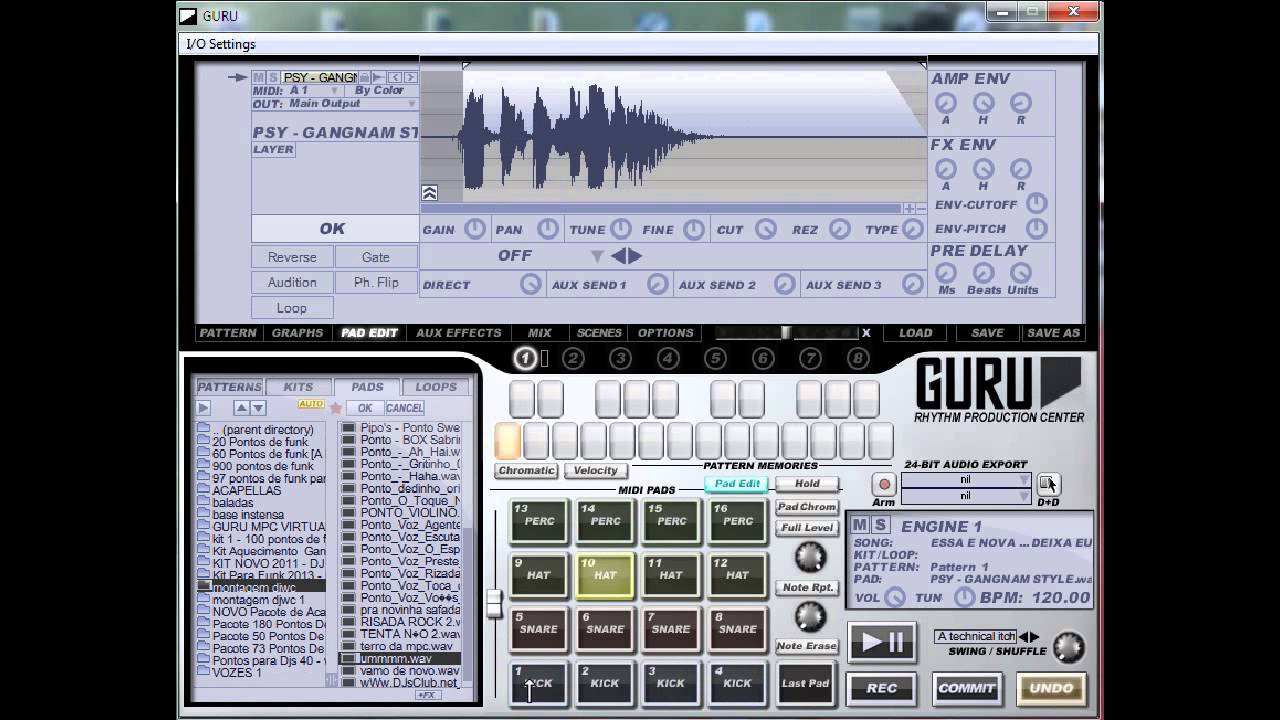Open the SCENES tab
Image resolution: width=1280 pixels, height=720 pixels.
coord(599,333)
